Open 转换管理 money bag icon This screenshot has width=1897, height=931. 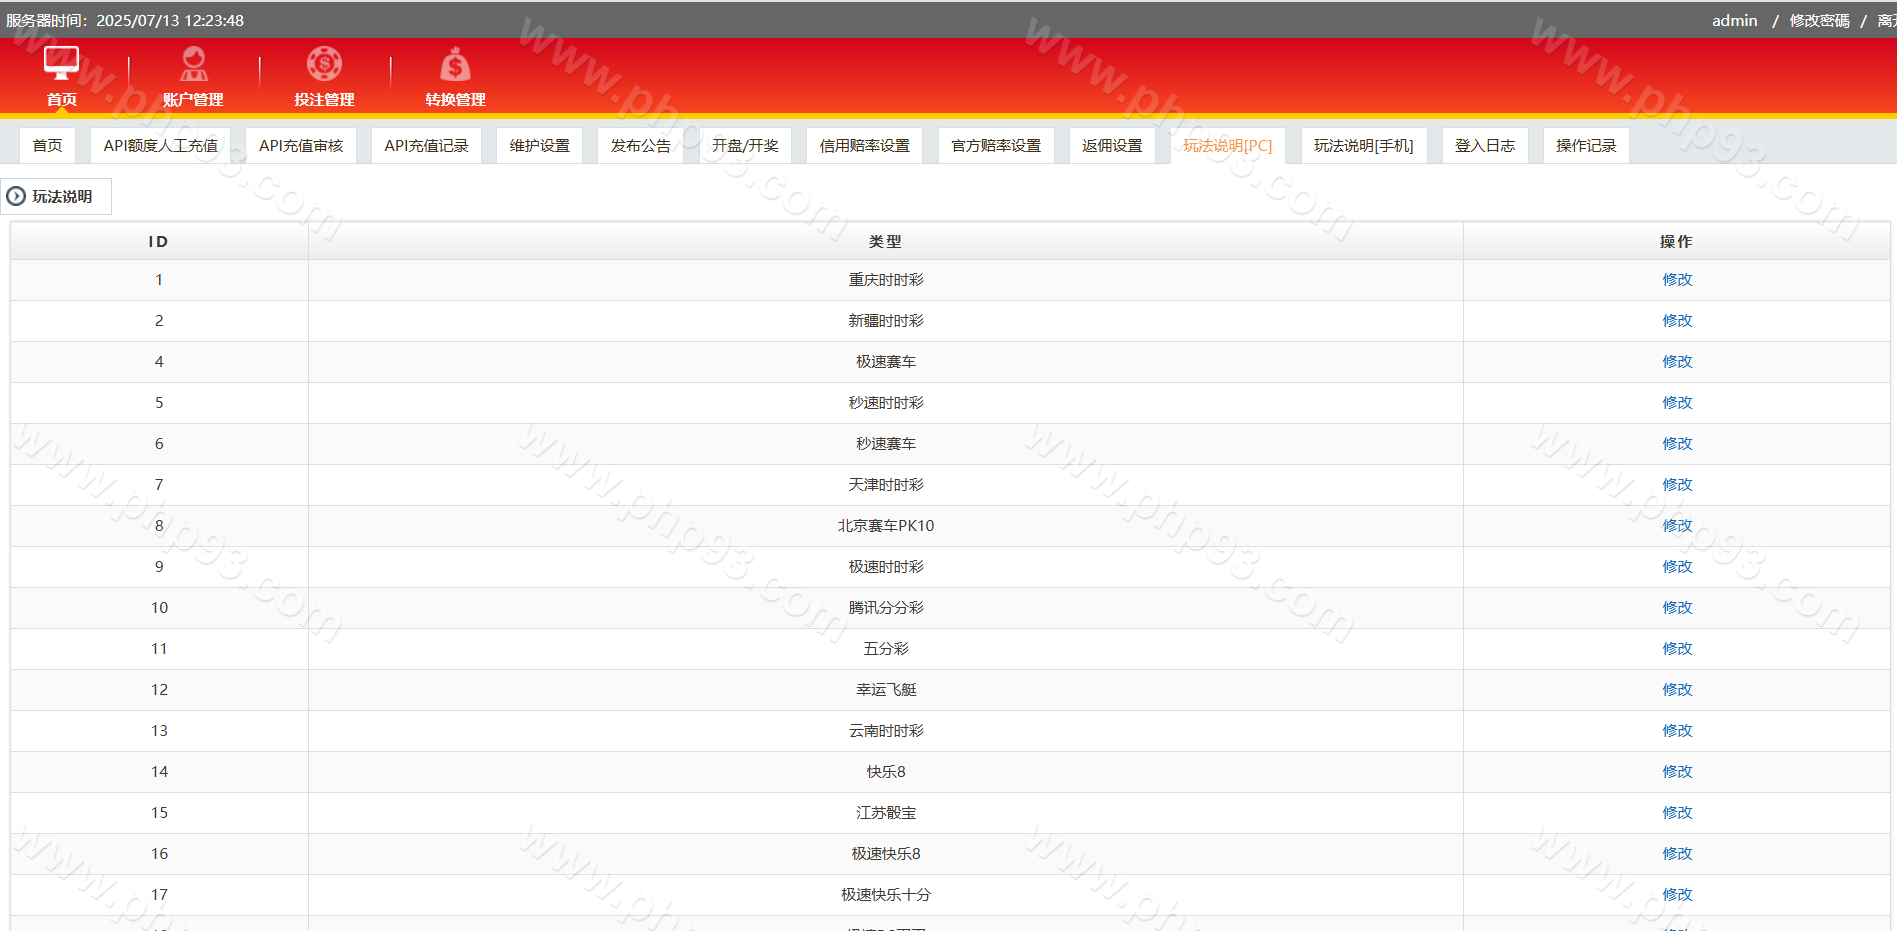(x=455, y=65)
